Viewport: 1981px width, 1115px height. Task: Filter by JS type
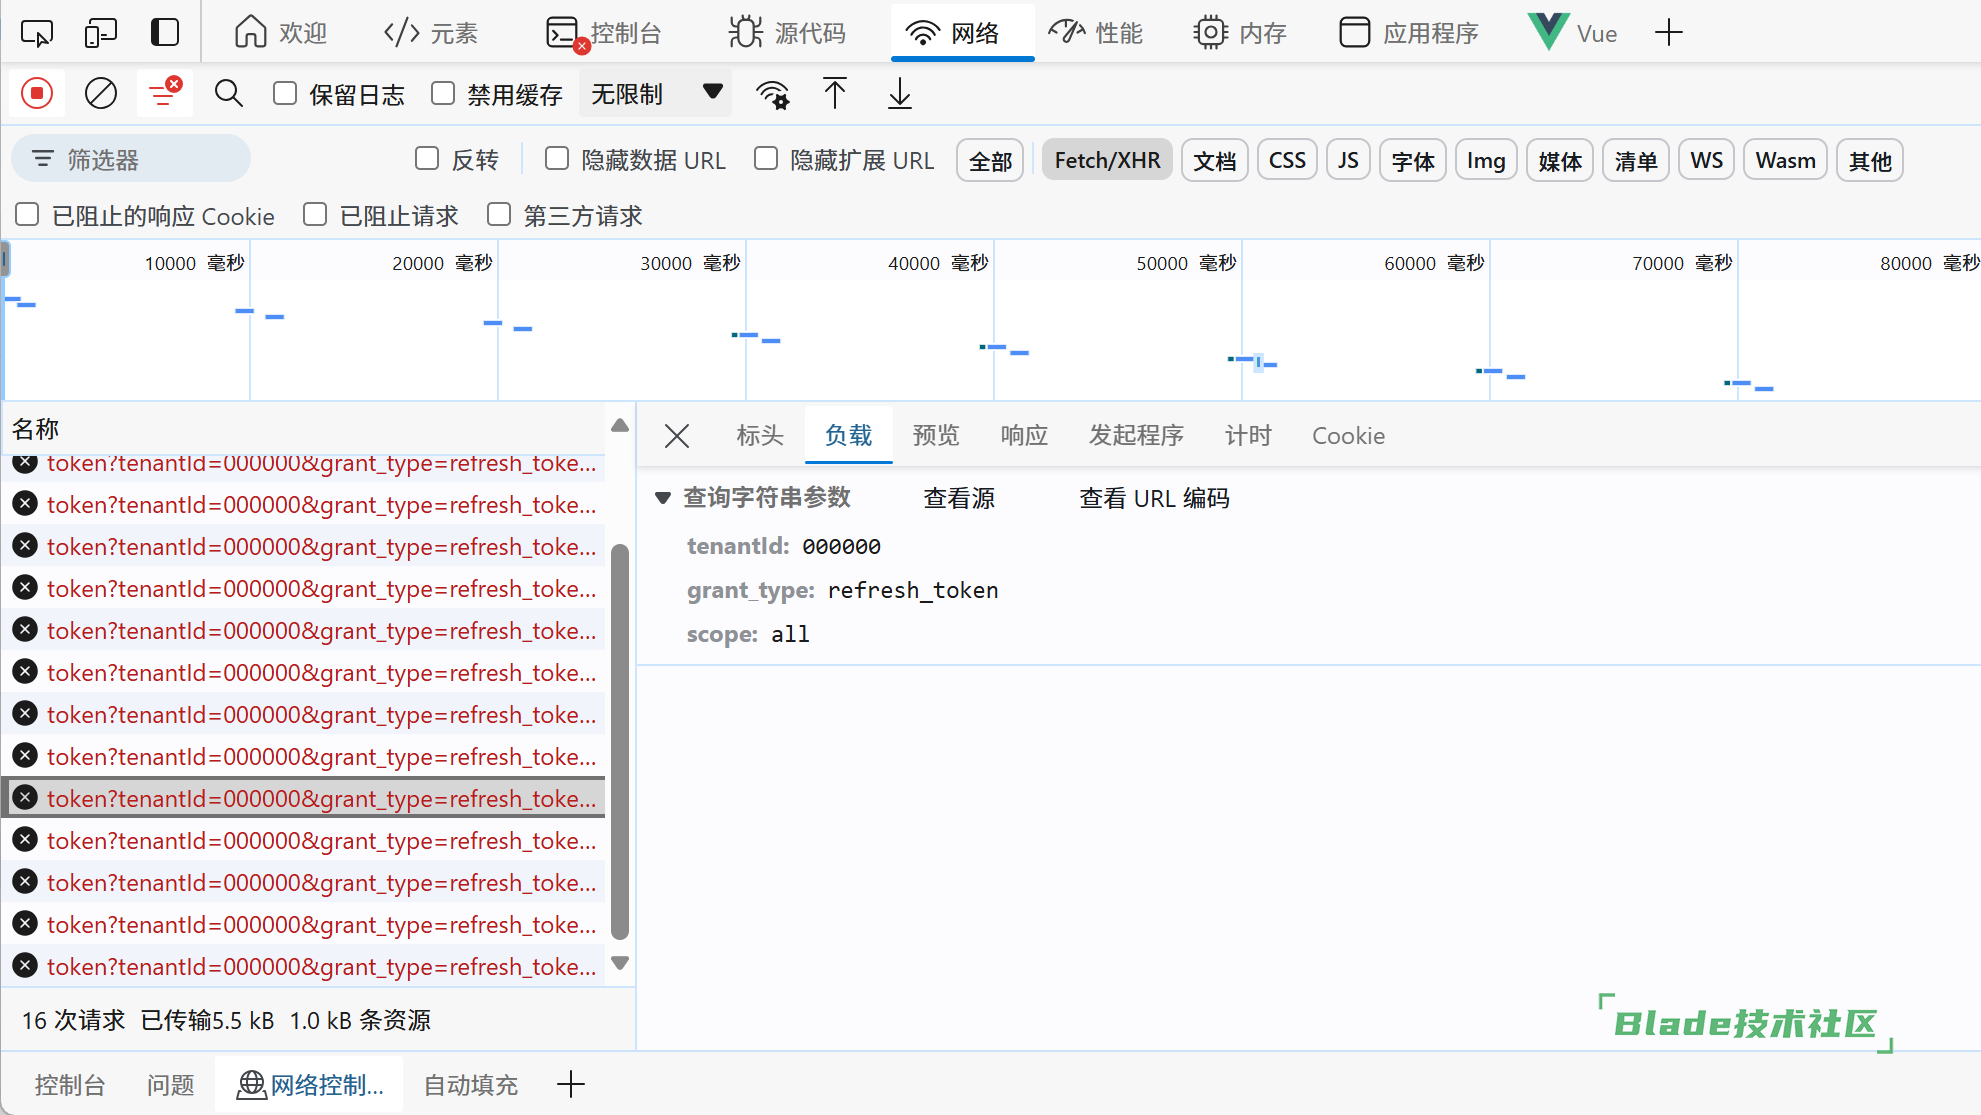click(x=1348, y=161)
